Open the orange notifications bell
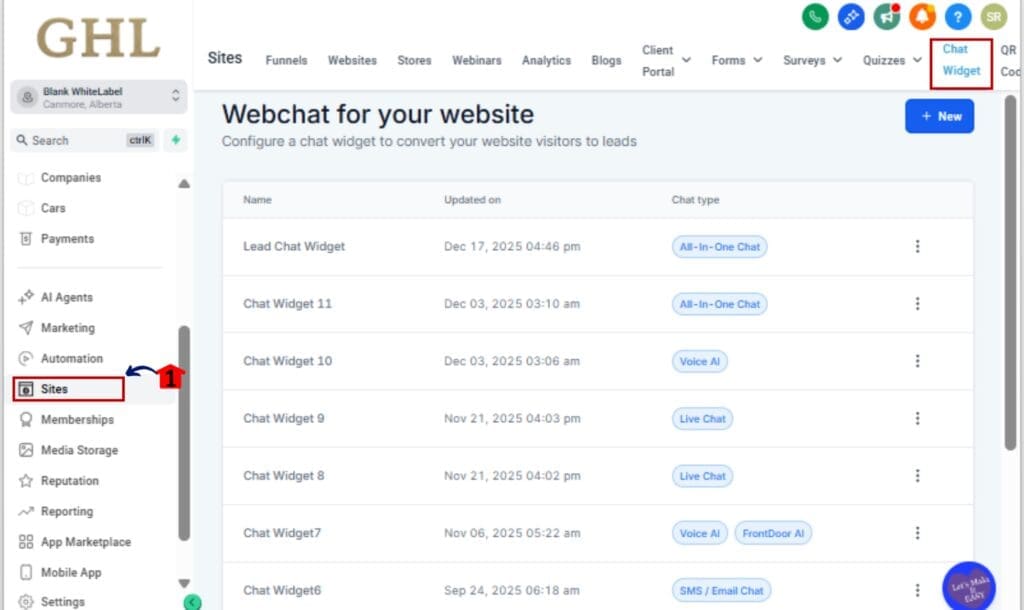Viewport: 1024px width, 610px height. (922, 16)
